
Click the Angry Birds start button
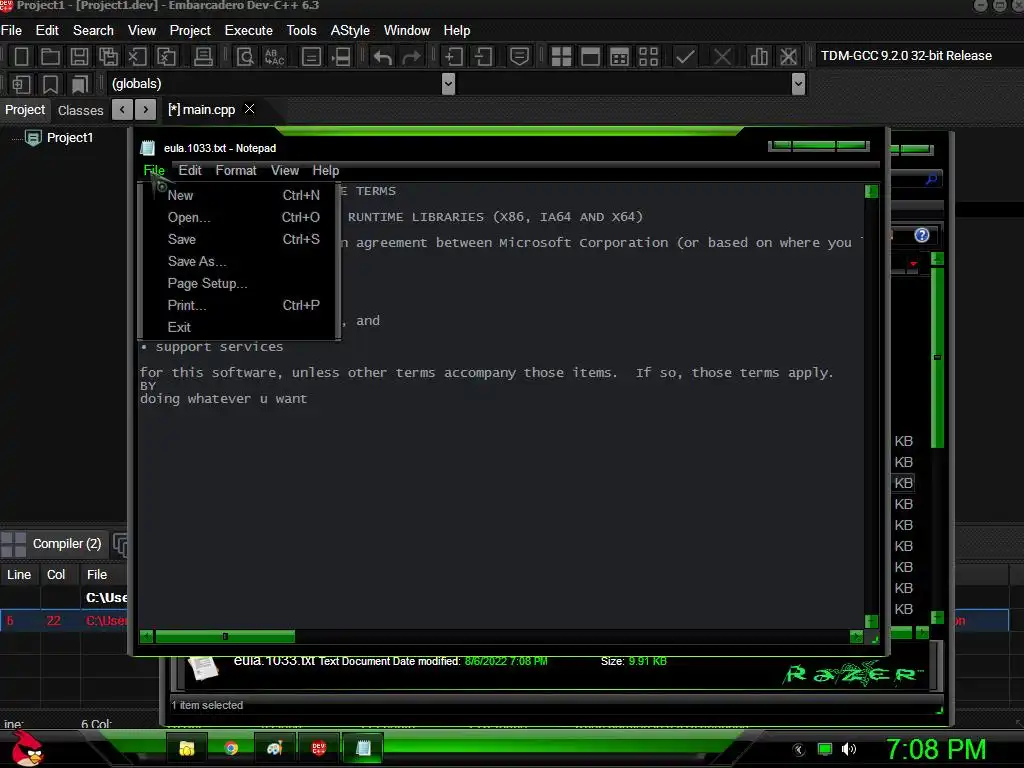tap(27, 749)
